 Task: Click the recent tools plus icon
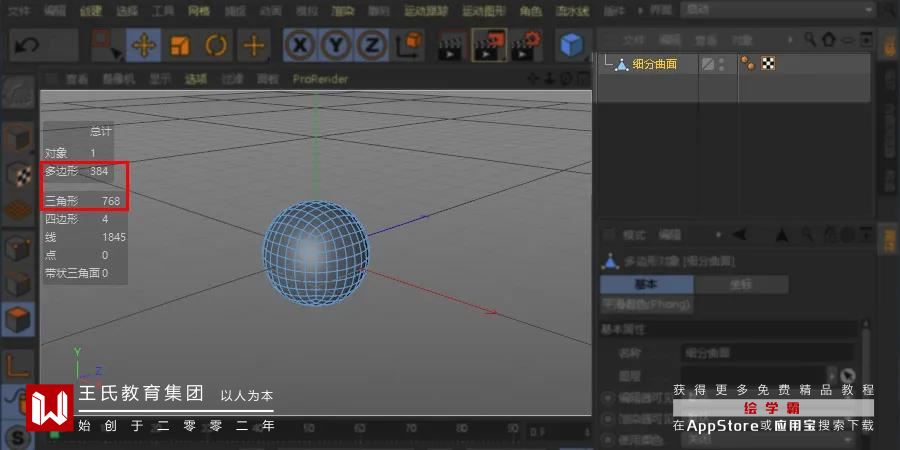click(254, 45)
